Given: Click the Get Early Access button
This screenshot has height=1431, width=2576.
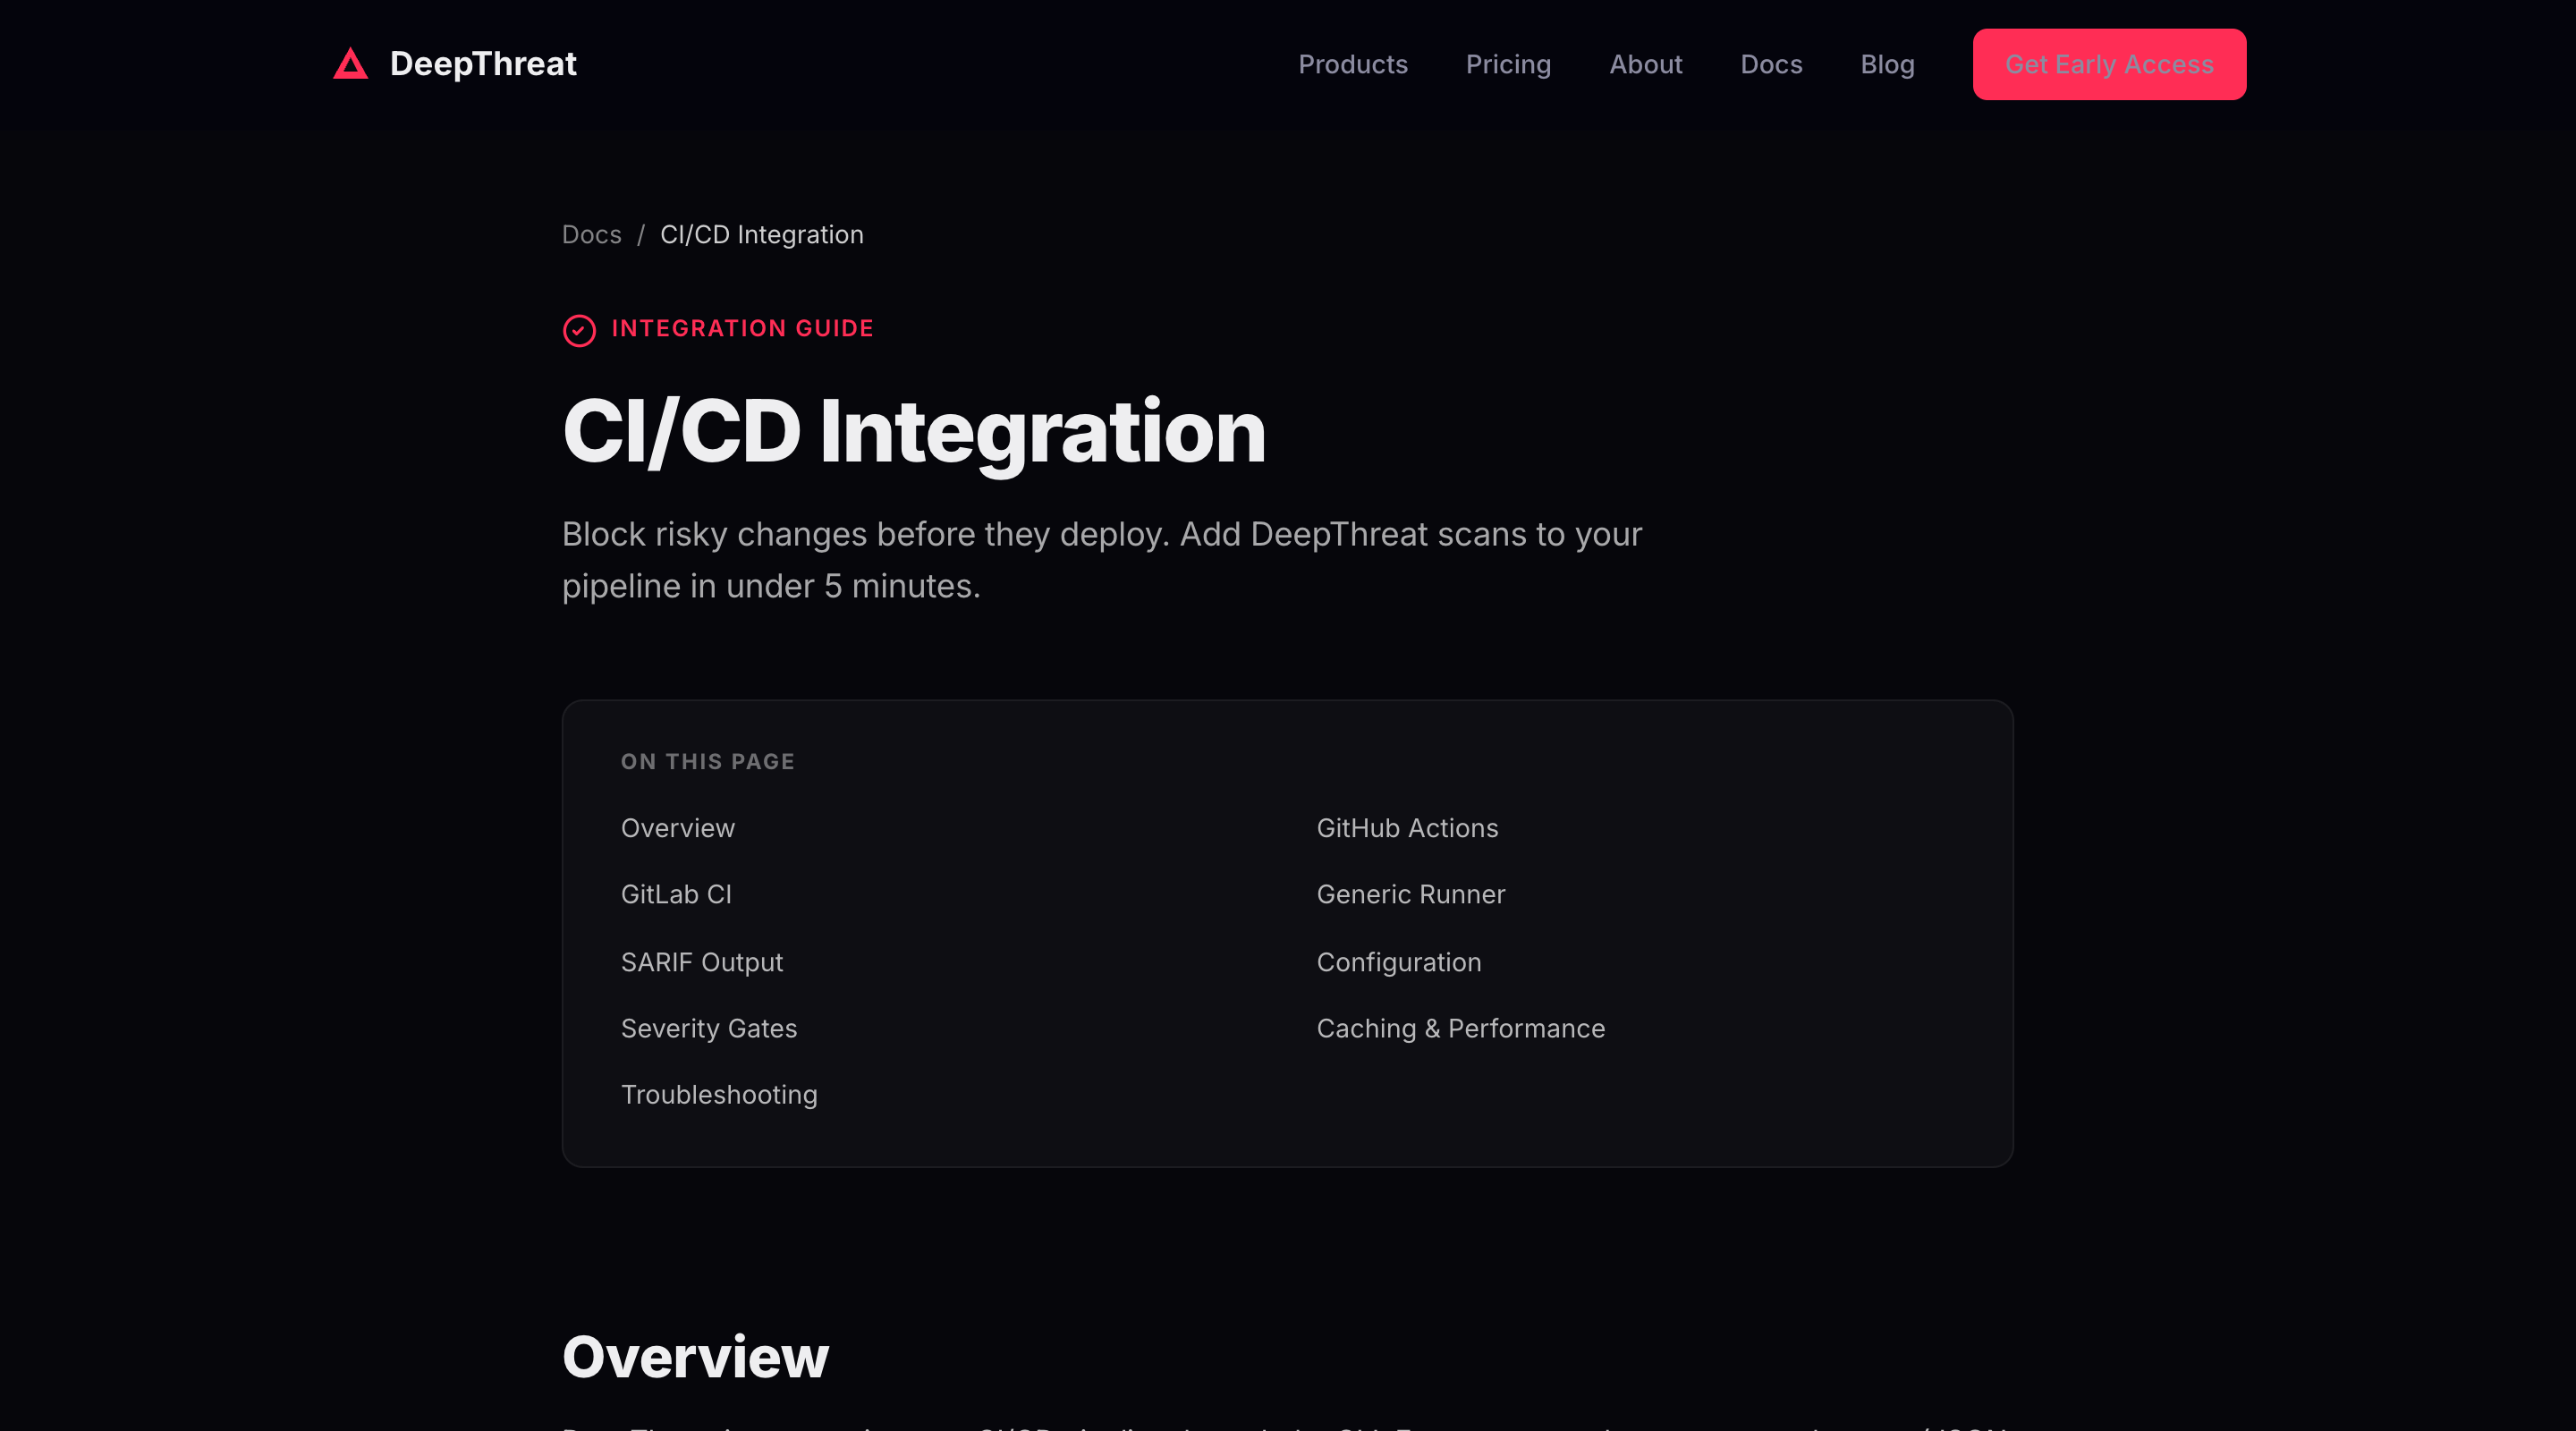Looking at the screenshot, I should tap(2108, 64).
